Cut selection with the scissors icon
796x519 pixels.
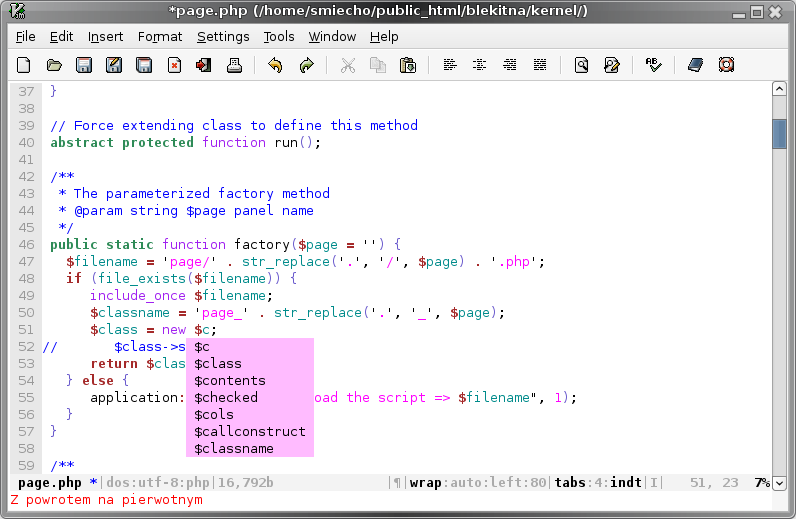[x=348, y=65]
